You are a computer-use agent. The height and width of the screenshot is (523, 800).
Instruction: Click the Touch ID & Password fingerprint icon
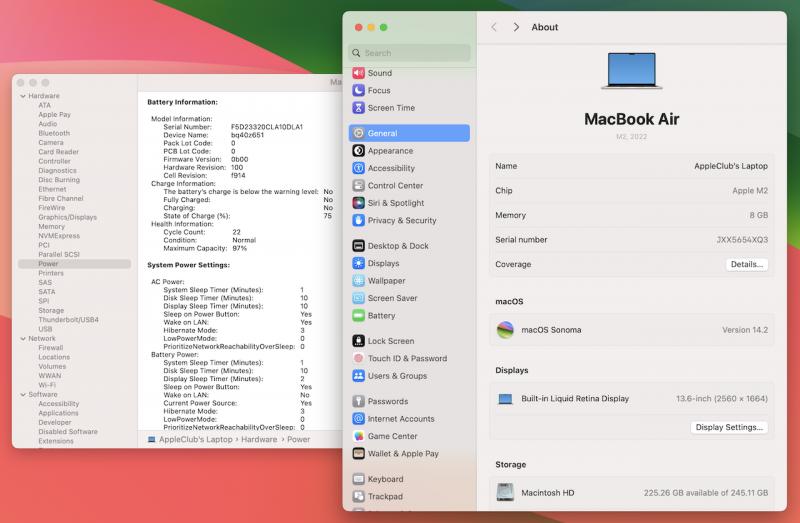358,358
